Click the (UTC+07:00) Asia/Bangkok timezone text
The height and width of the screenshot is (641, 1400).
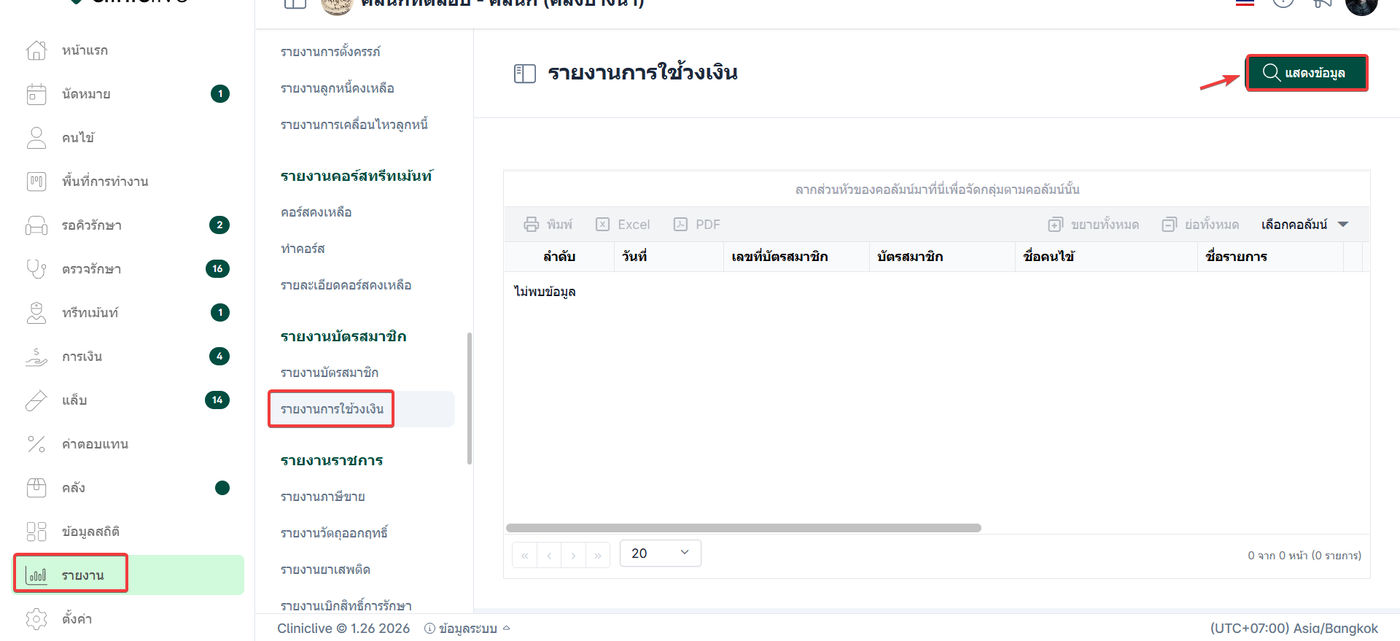[x=1294, y=629]
